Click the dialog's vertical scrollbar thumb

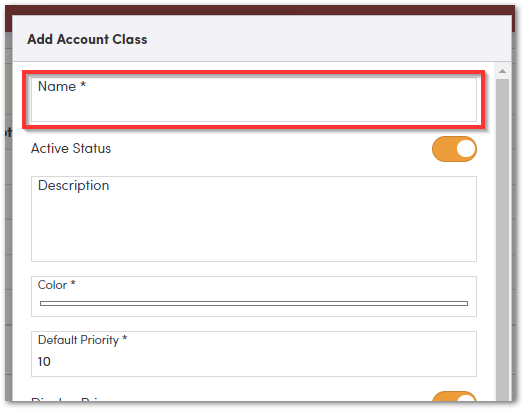[502, 239]
